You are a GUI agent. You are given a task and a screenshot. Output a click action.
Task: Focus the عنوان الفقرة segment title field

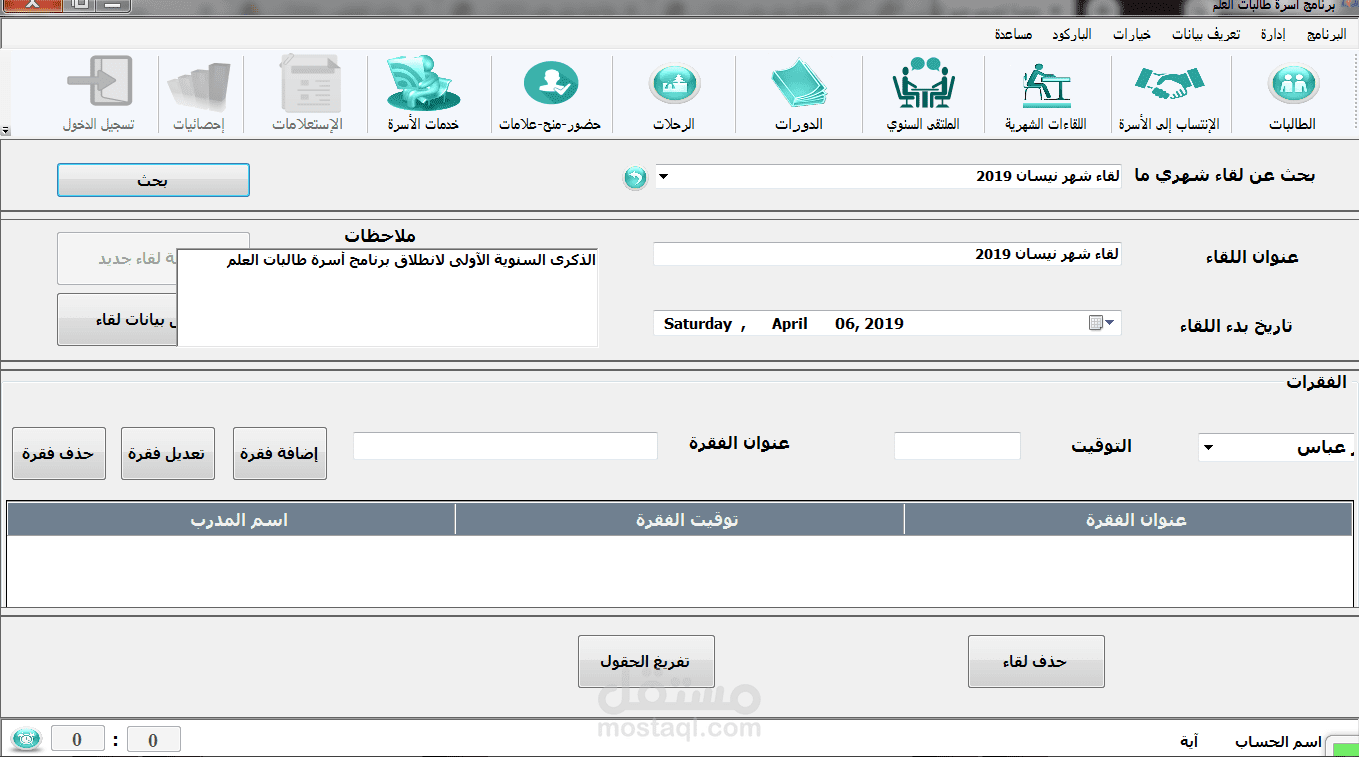coord(505,446)
